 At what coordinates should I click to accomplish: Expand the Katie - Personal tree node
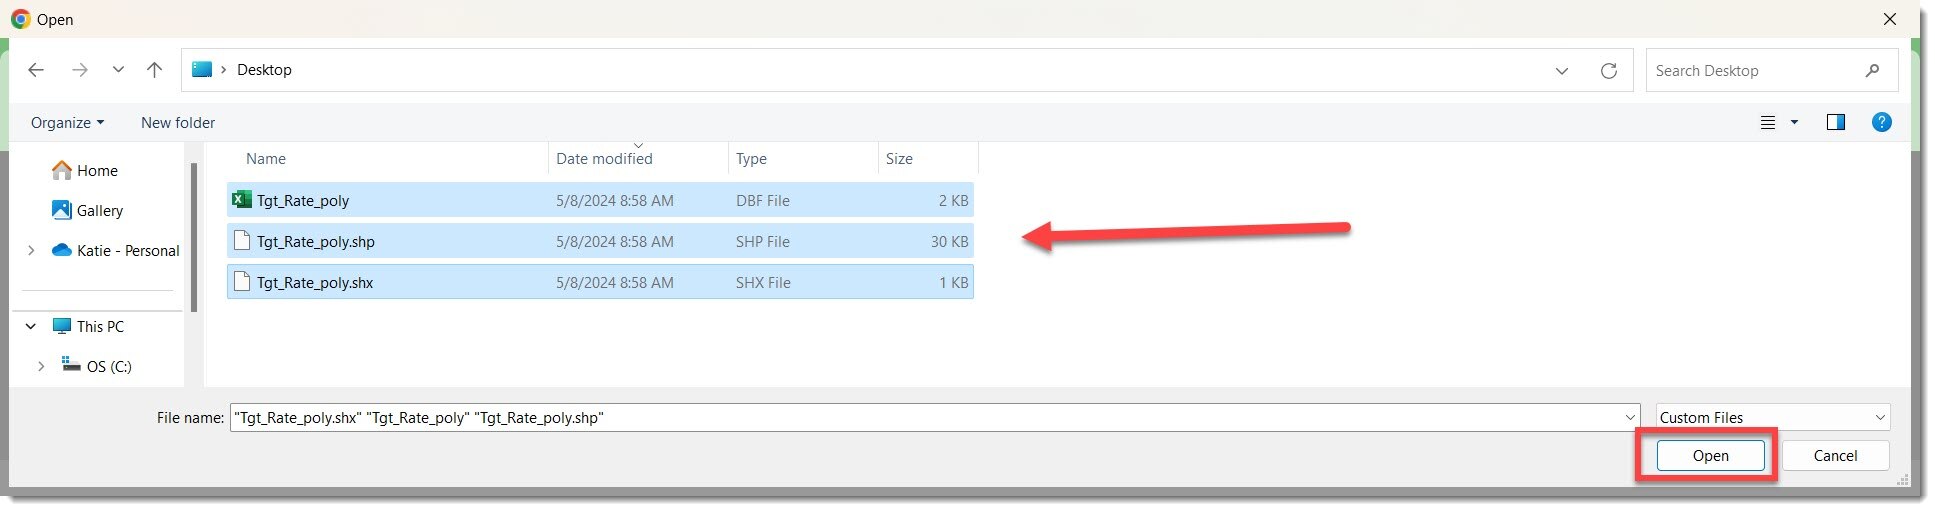[31, 251]
